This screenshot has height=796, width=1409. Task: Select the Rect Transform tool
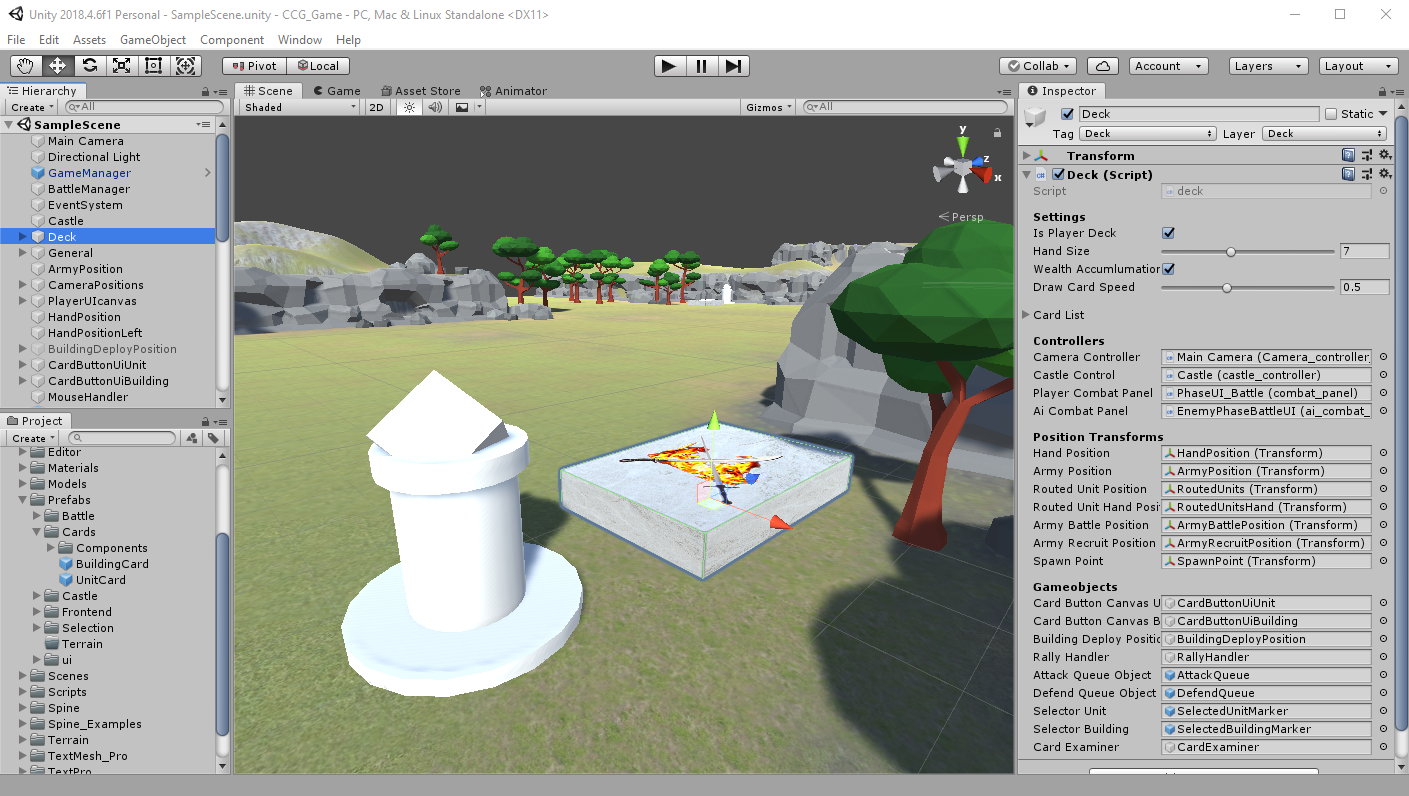click(153, 66)
